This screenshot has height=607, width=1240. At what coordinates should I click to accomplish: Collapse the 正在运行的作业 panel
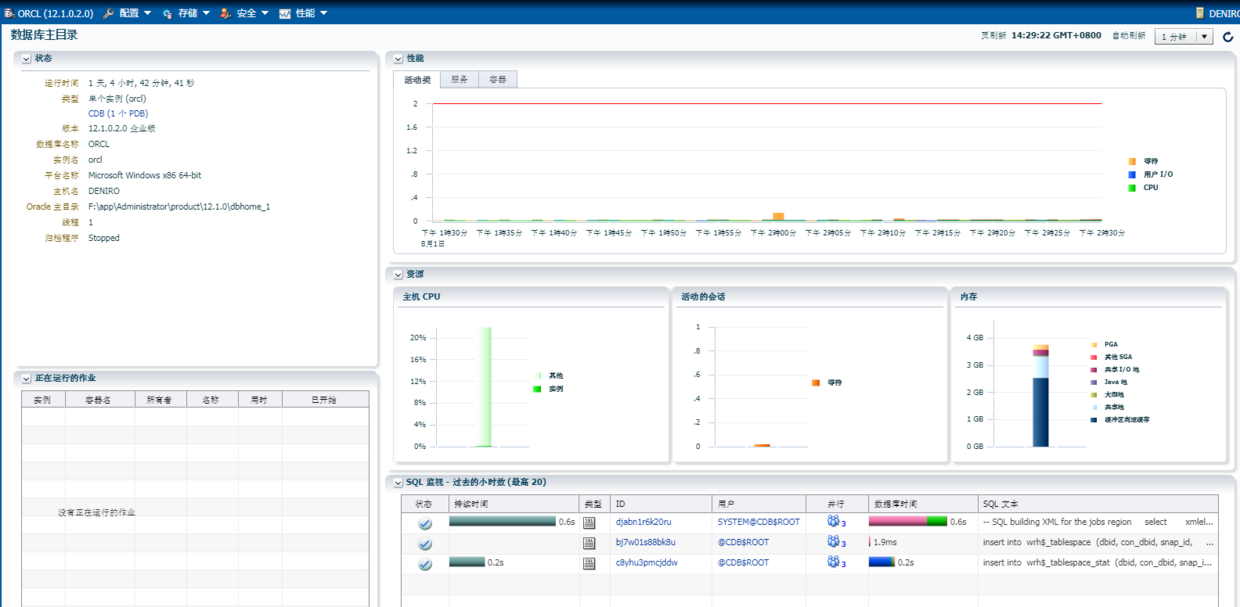(x=26, y=379)
